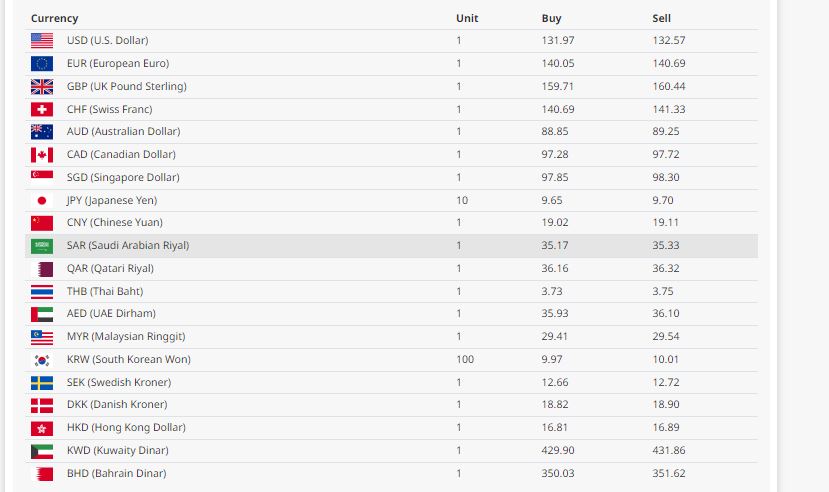829x492 pixels.
Task: Click the Swedish flag icon
Action: click(x=42, y=382)
